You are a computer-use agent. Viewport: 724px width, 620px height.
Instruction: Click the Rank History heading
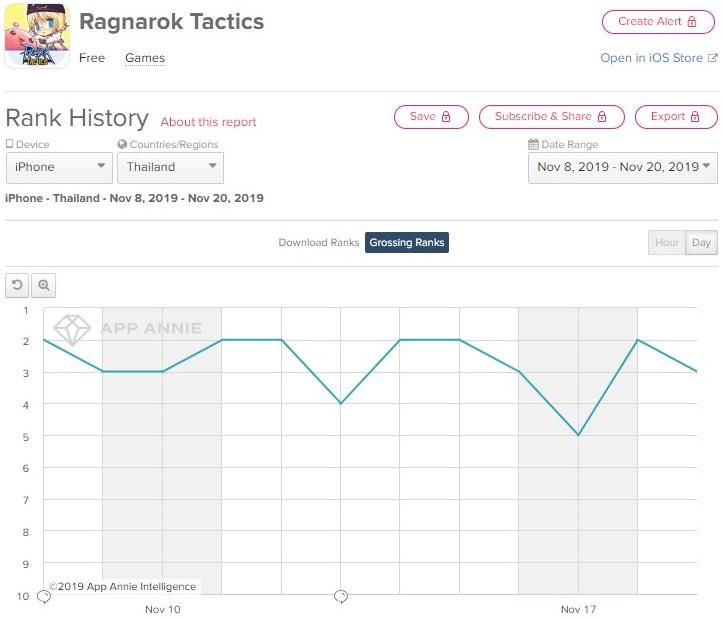pyautogui.click(x=77, y=118)
